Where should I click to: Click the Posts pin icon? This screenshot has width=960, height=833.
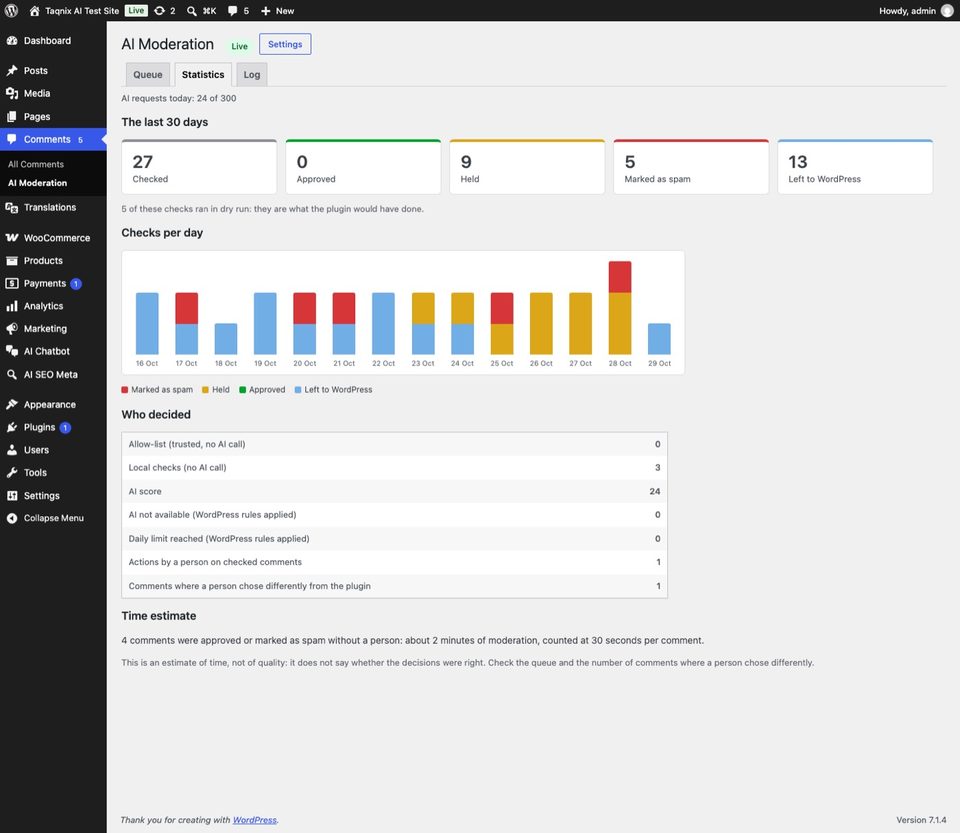pyautogui.click(x=12, y=70)
